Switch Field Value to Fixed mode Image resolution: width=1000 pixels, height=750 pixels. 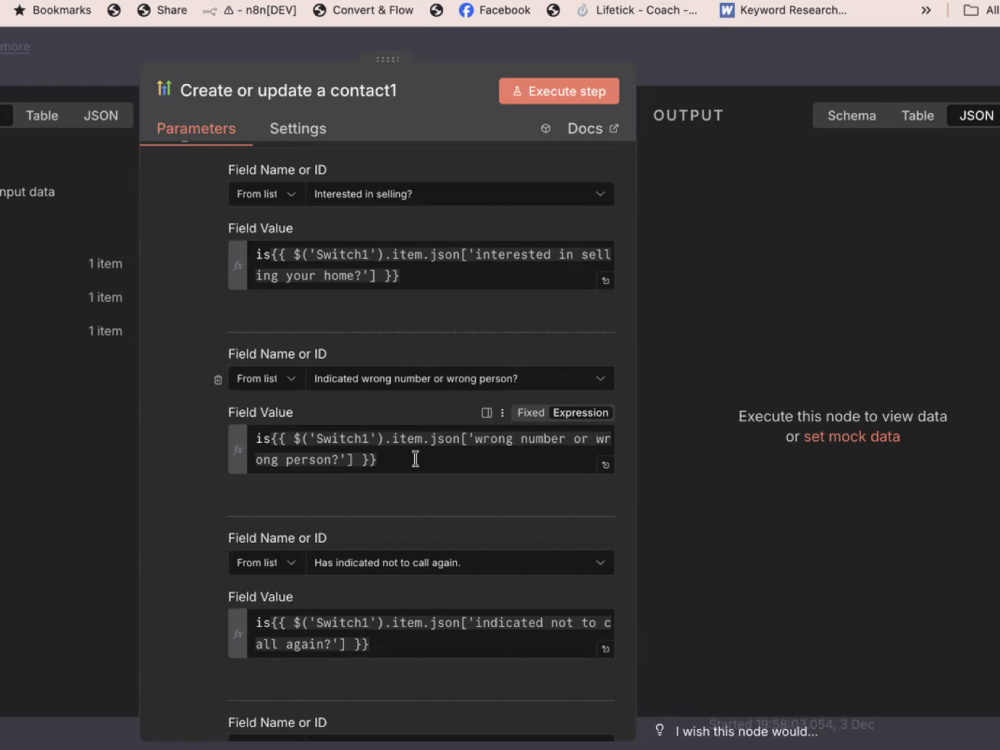pos(531,413)
